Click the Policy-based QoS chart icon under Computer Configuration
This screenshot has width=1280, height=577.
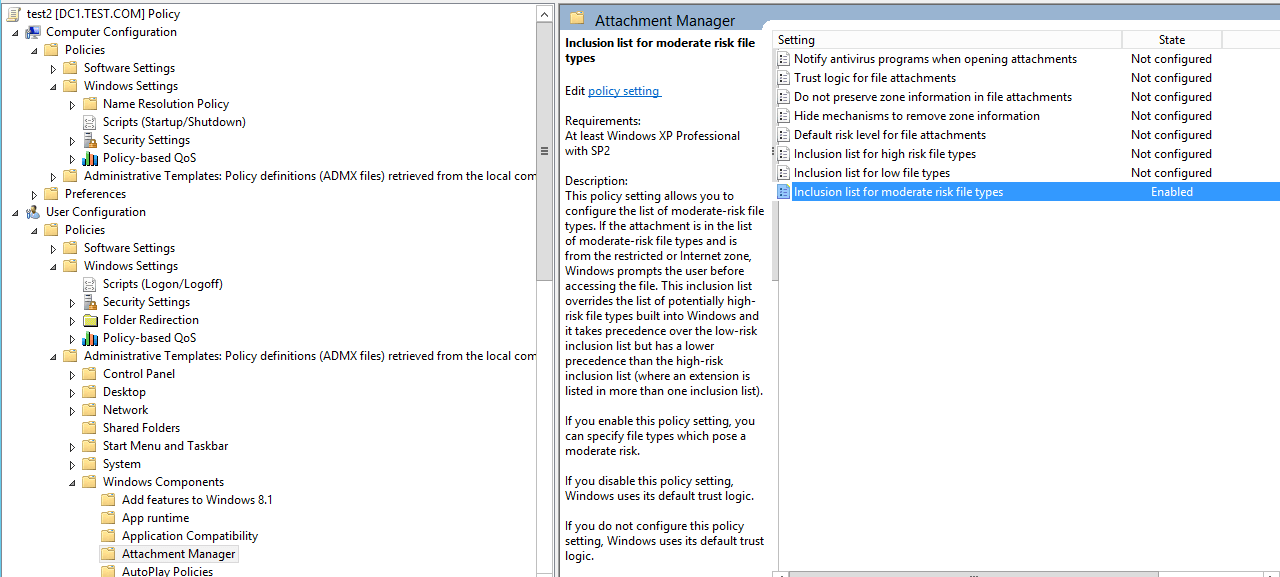(89, 158)
